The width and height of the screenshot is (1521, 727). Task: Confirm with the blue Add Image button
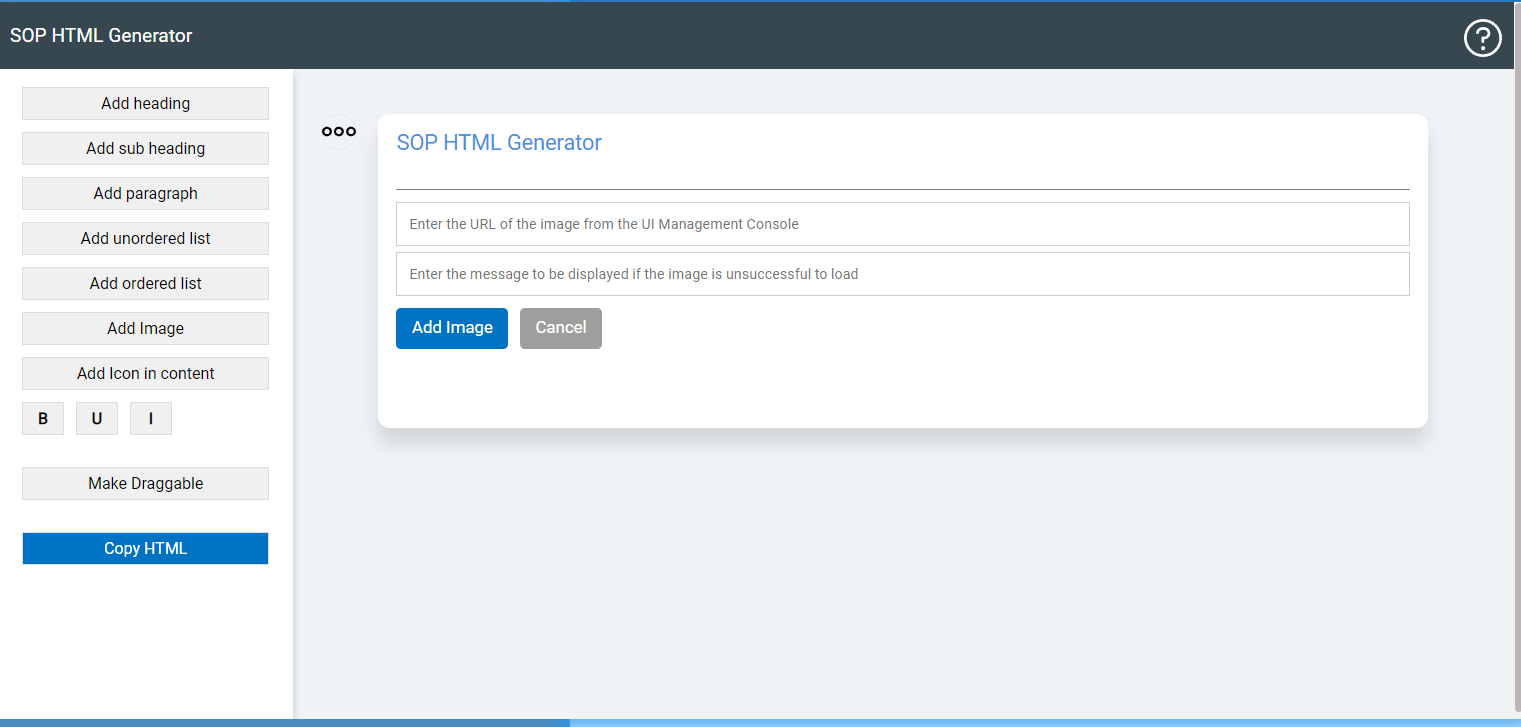[x=452, y=328]
